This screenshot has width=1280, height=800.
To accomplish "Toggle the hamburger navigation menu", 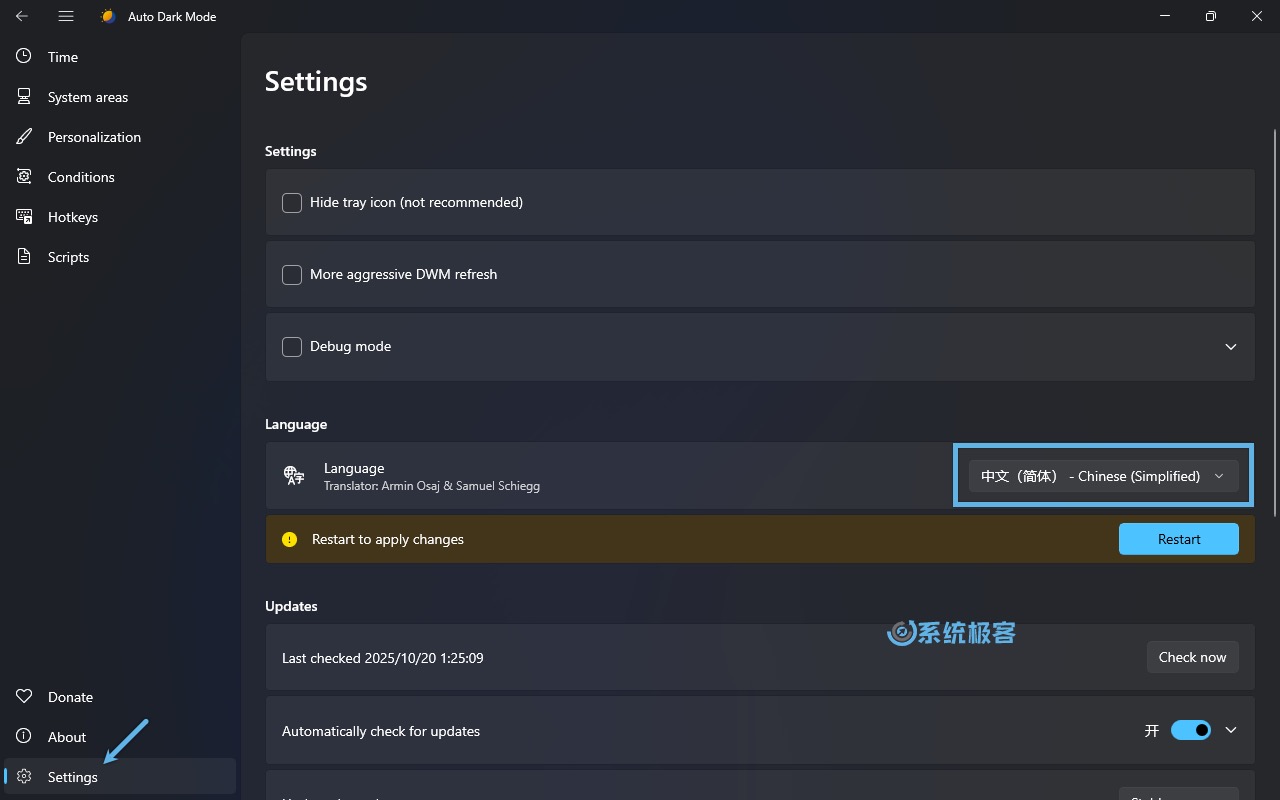I will pos(66,17).
